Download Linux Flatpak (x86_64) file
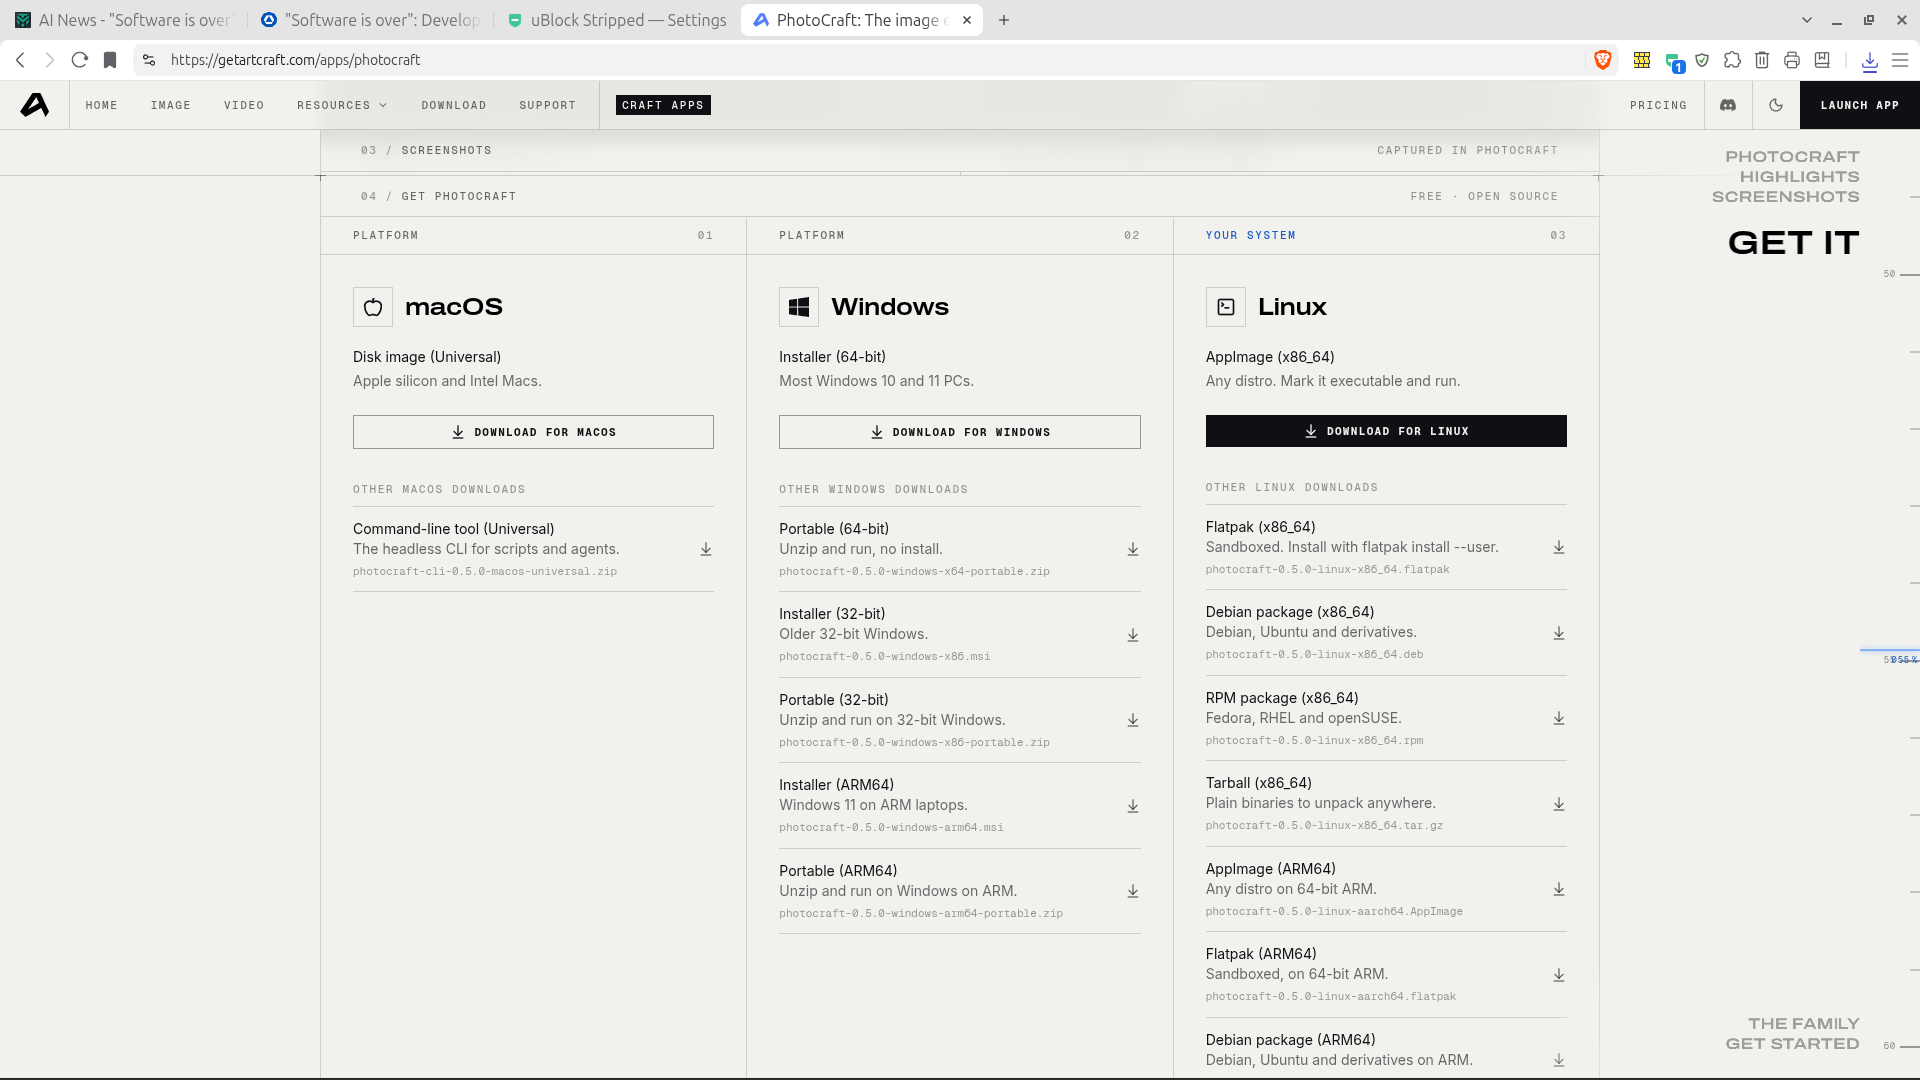1920x1080 pixels. coord(1559,548)
